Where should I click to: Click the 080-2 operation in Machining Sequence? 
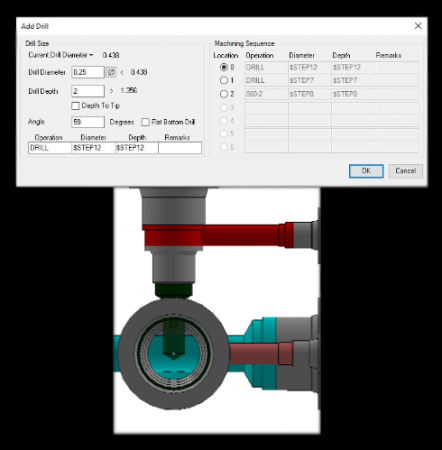pos(266,94)
